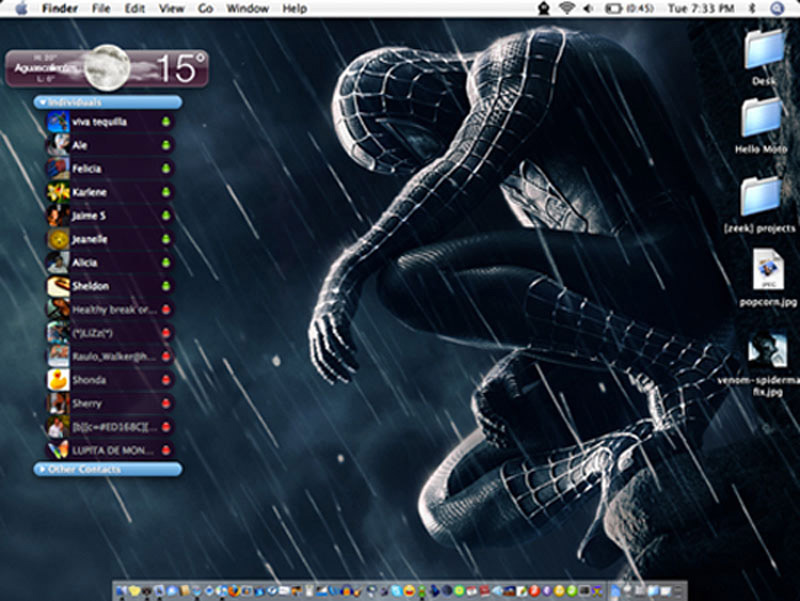This screenshot has width=800, height=601.
Task: Select contact viva tequilla
Action: [110, 122]
